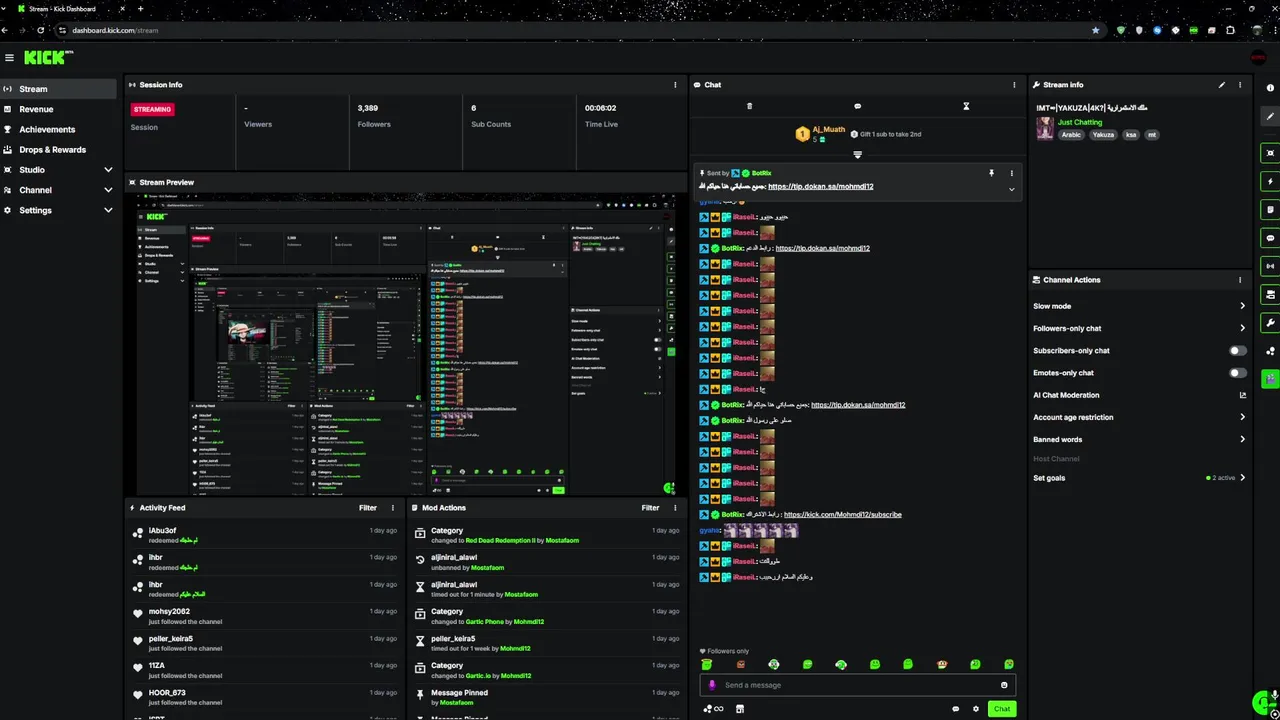Click the broadcast signal icon in right sidebar
This screenshot has height=720, width=1280.
coord(1270,266)
